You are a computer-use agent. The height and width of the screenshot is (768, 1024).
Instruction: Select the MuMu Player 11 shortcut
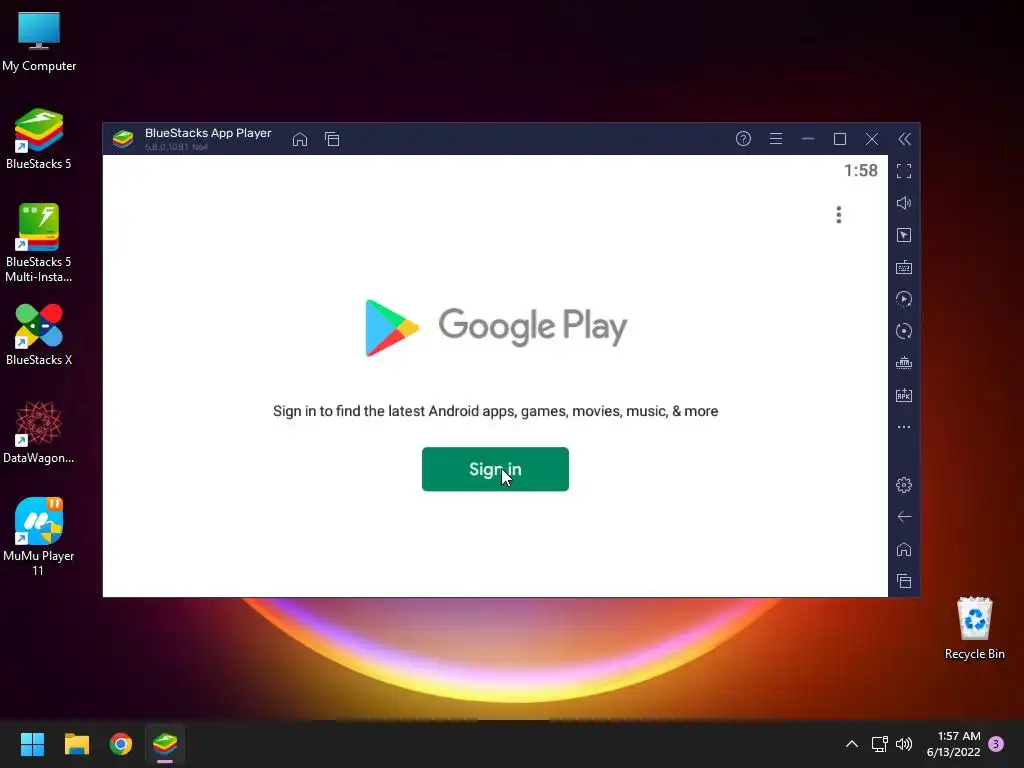click(x=39, y=537)
